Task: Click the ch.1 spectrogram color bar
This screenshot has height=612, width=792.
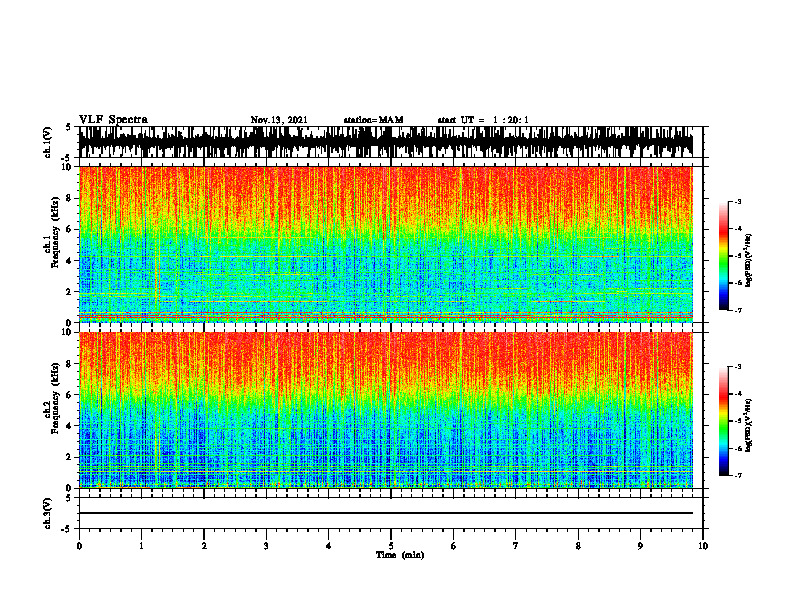Action: (723, 256)
